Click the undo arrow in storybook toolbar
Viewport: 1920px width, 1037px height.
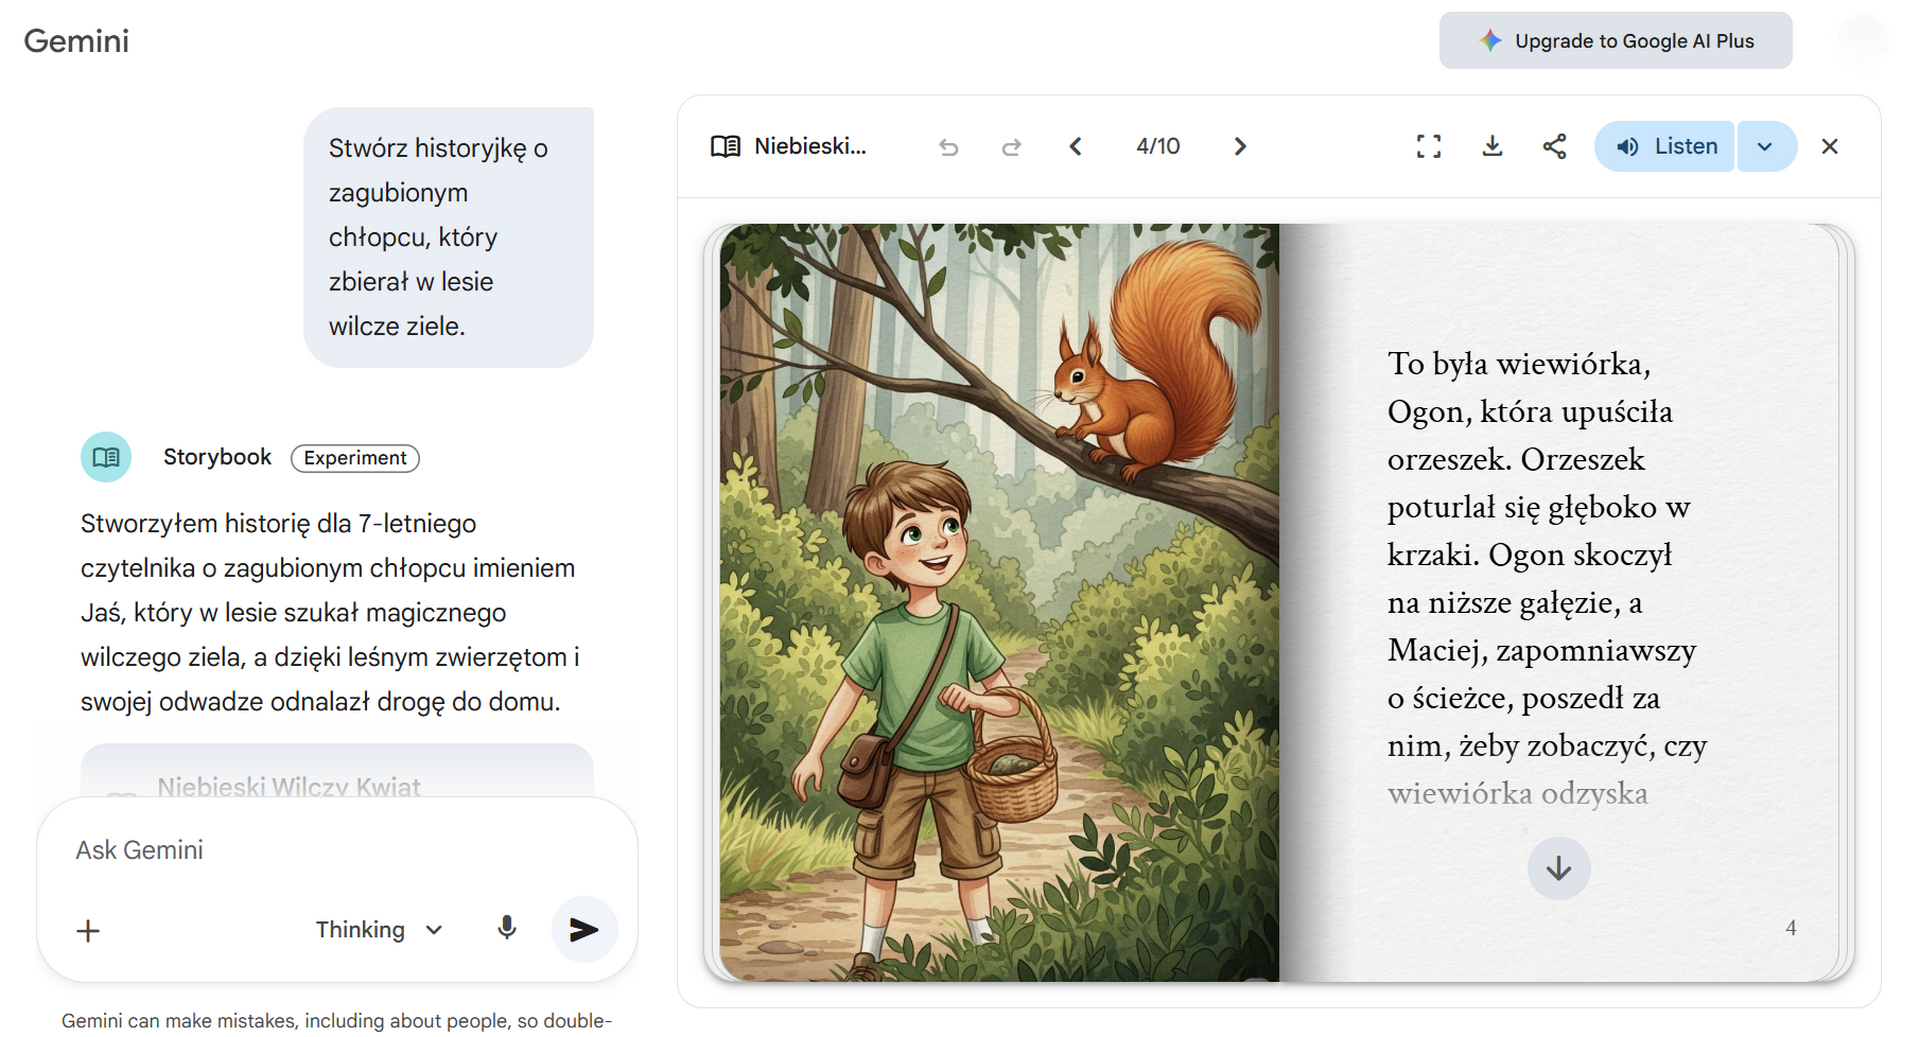948,147
